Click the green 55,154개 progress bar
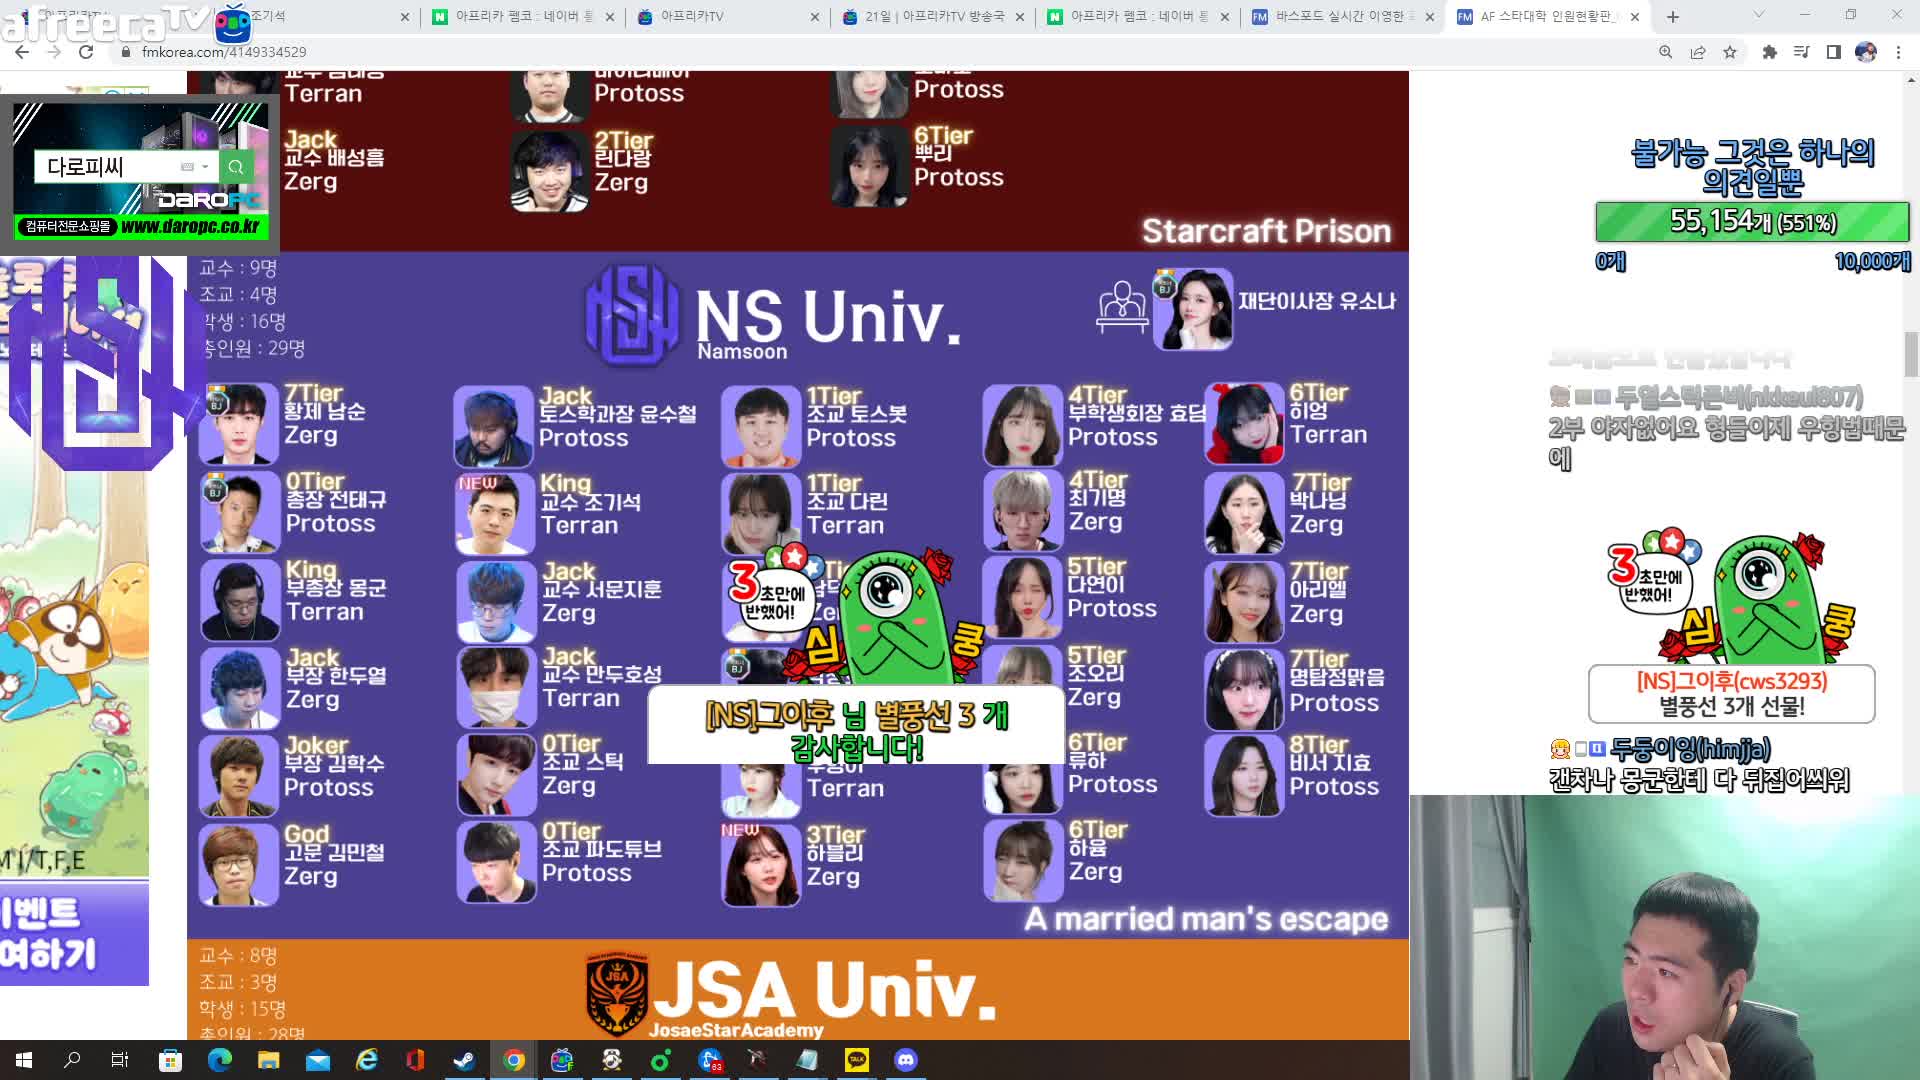Image resolution: width=1920 pixels, height=1080 pixels. click(1752, 222)
